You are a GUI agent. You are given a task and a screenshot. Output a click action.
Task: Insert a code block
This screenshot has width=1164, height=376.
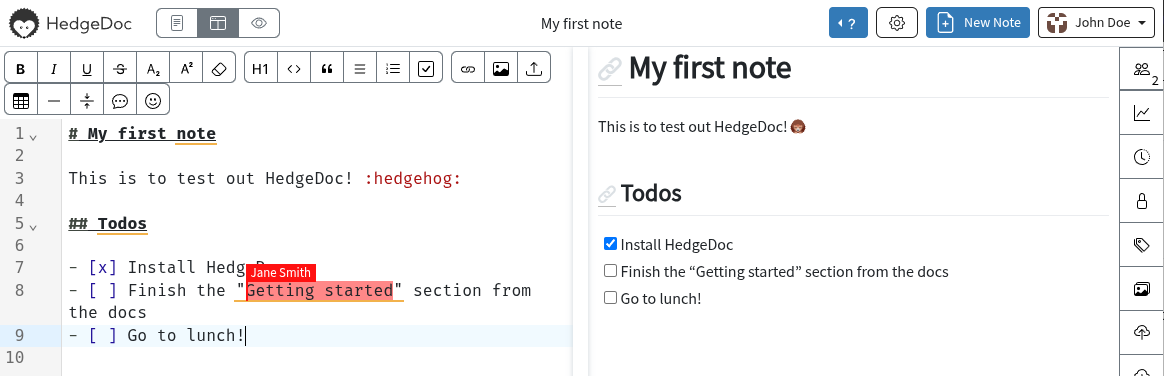point(293,69)
